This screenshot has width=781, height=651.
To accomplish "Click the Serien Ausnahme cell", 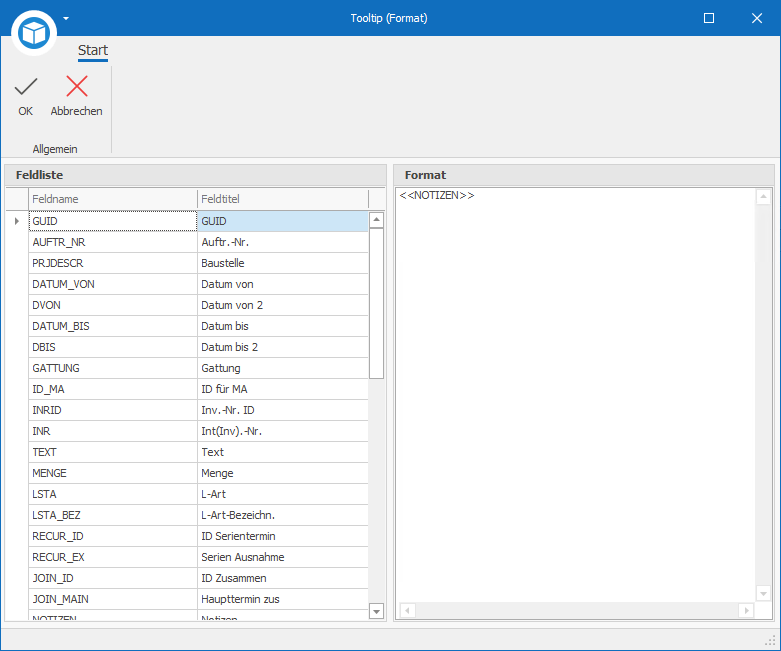I will (x=283, y=557).
